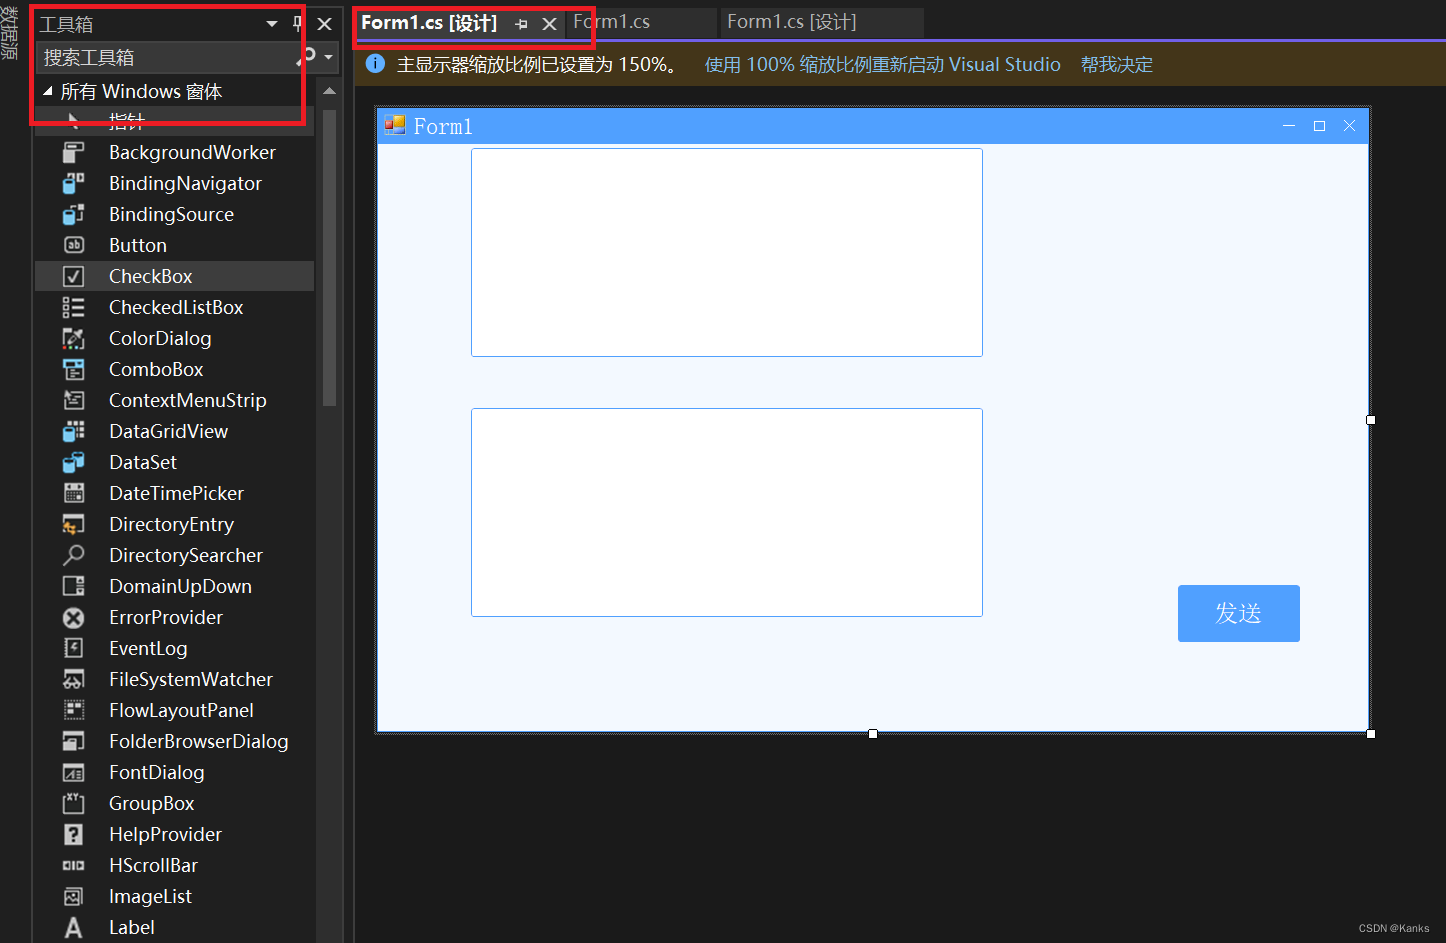The image size is (1446, 943).
Task: Click 使用 100% 缩放比例重新启动 Visual Studio link
Action: (x=882, y=65)
